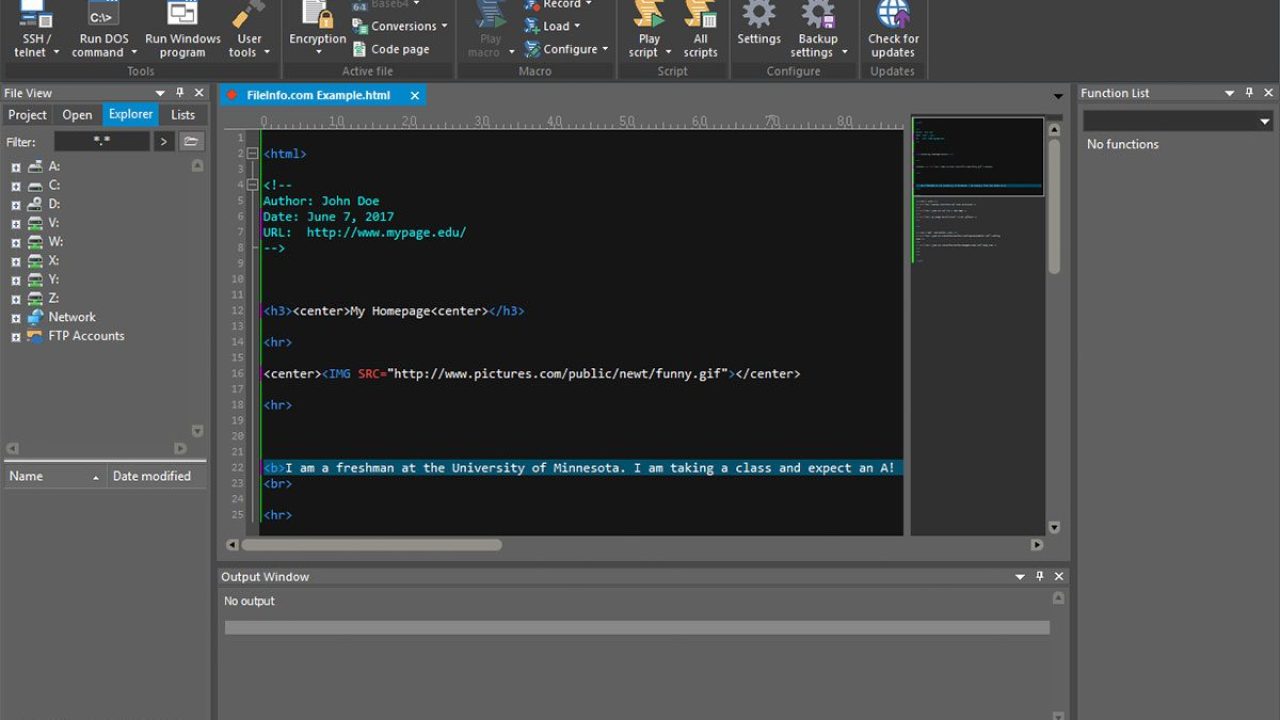Click the browse folder icon beside Filter
Screen dimensions: 1280x720
[x=191, y=142]
